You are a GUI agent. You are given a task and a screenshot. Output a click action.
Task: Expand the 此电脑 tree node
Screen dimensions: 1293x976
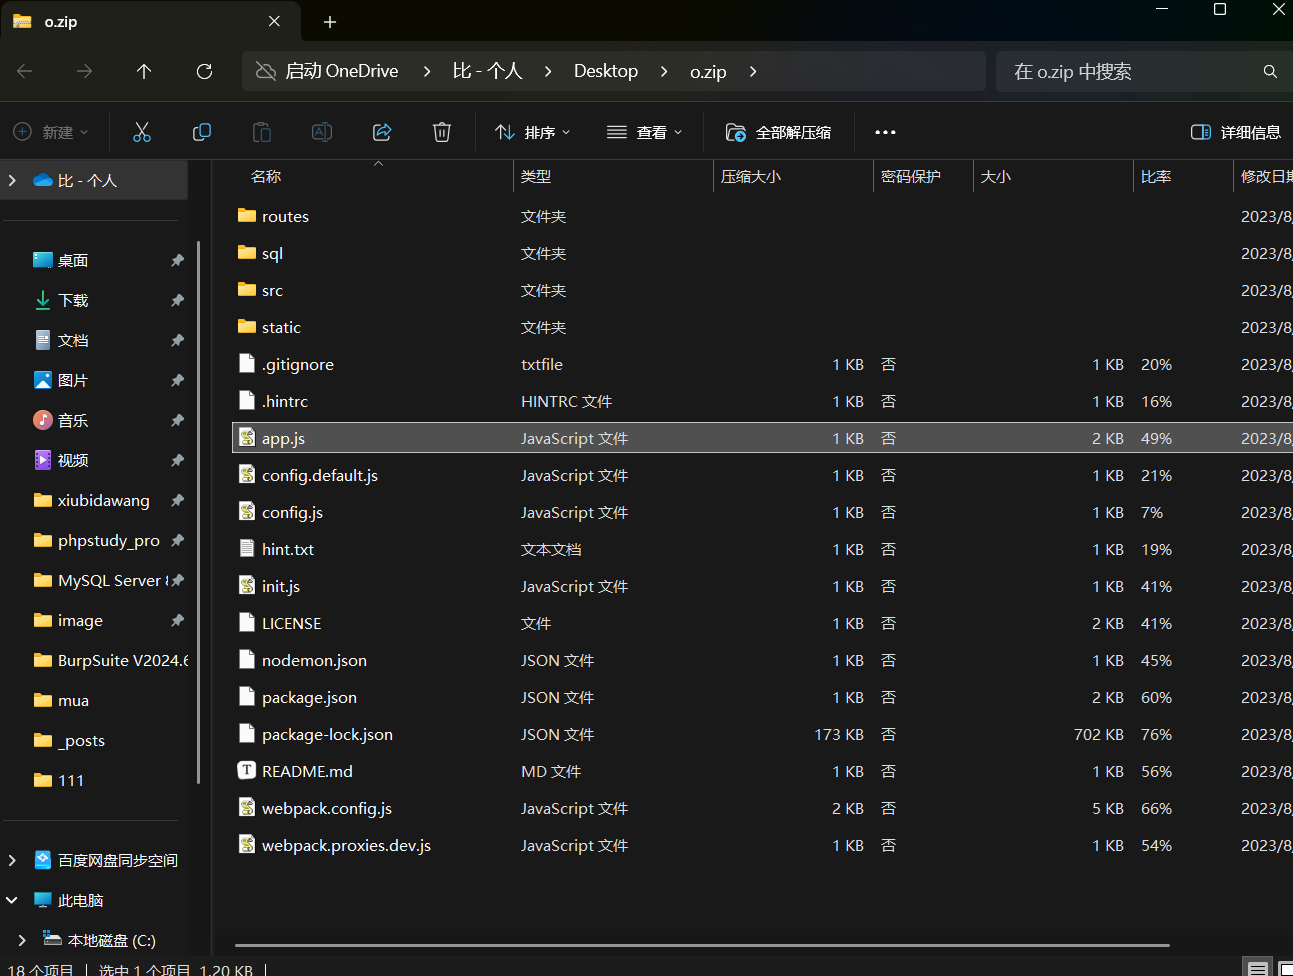[12, 900]
